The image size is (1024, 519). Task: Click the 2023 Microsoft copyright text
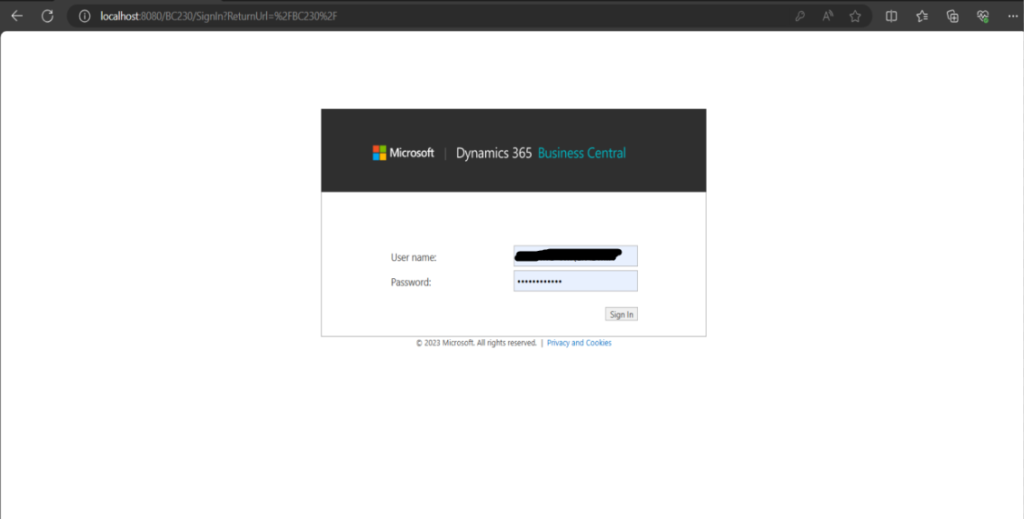click(x=476, y=343)
